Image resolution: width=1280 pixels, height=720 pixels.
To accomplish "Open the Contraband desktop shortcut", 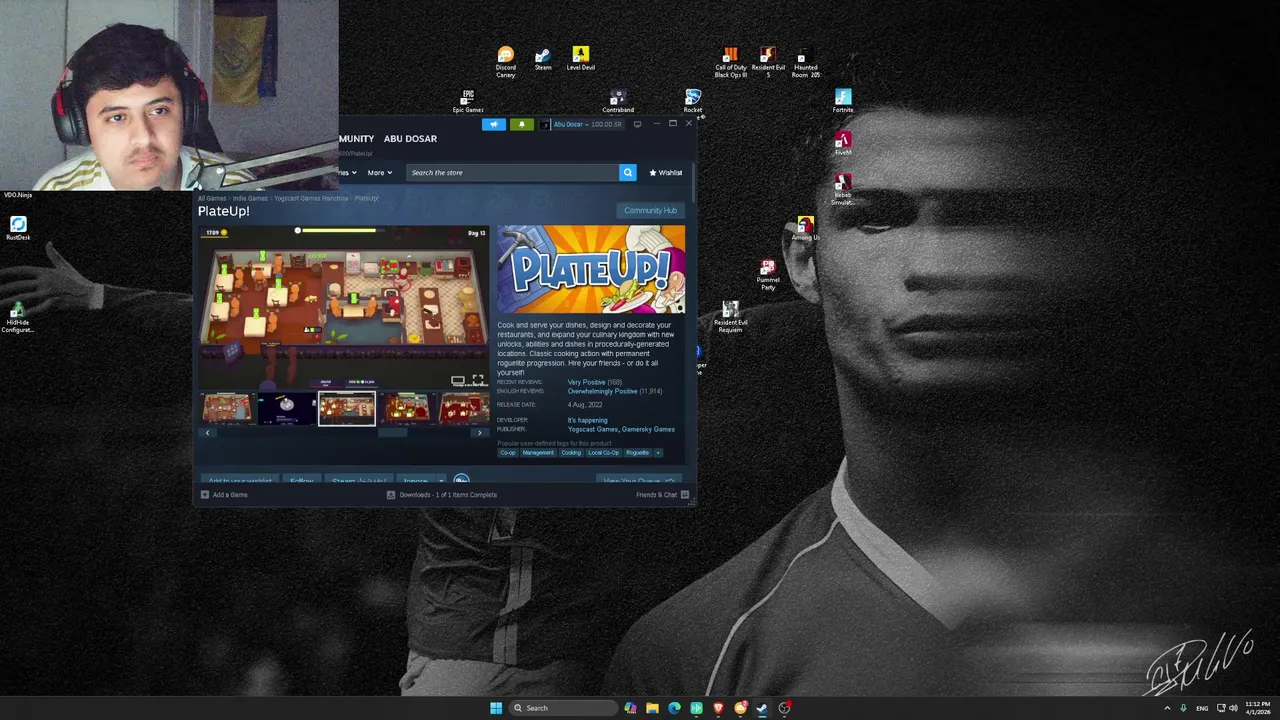I will tap(618, 101).
